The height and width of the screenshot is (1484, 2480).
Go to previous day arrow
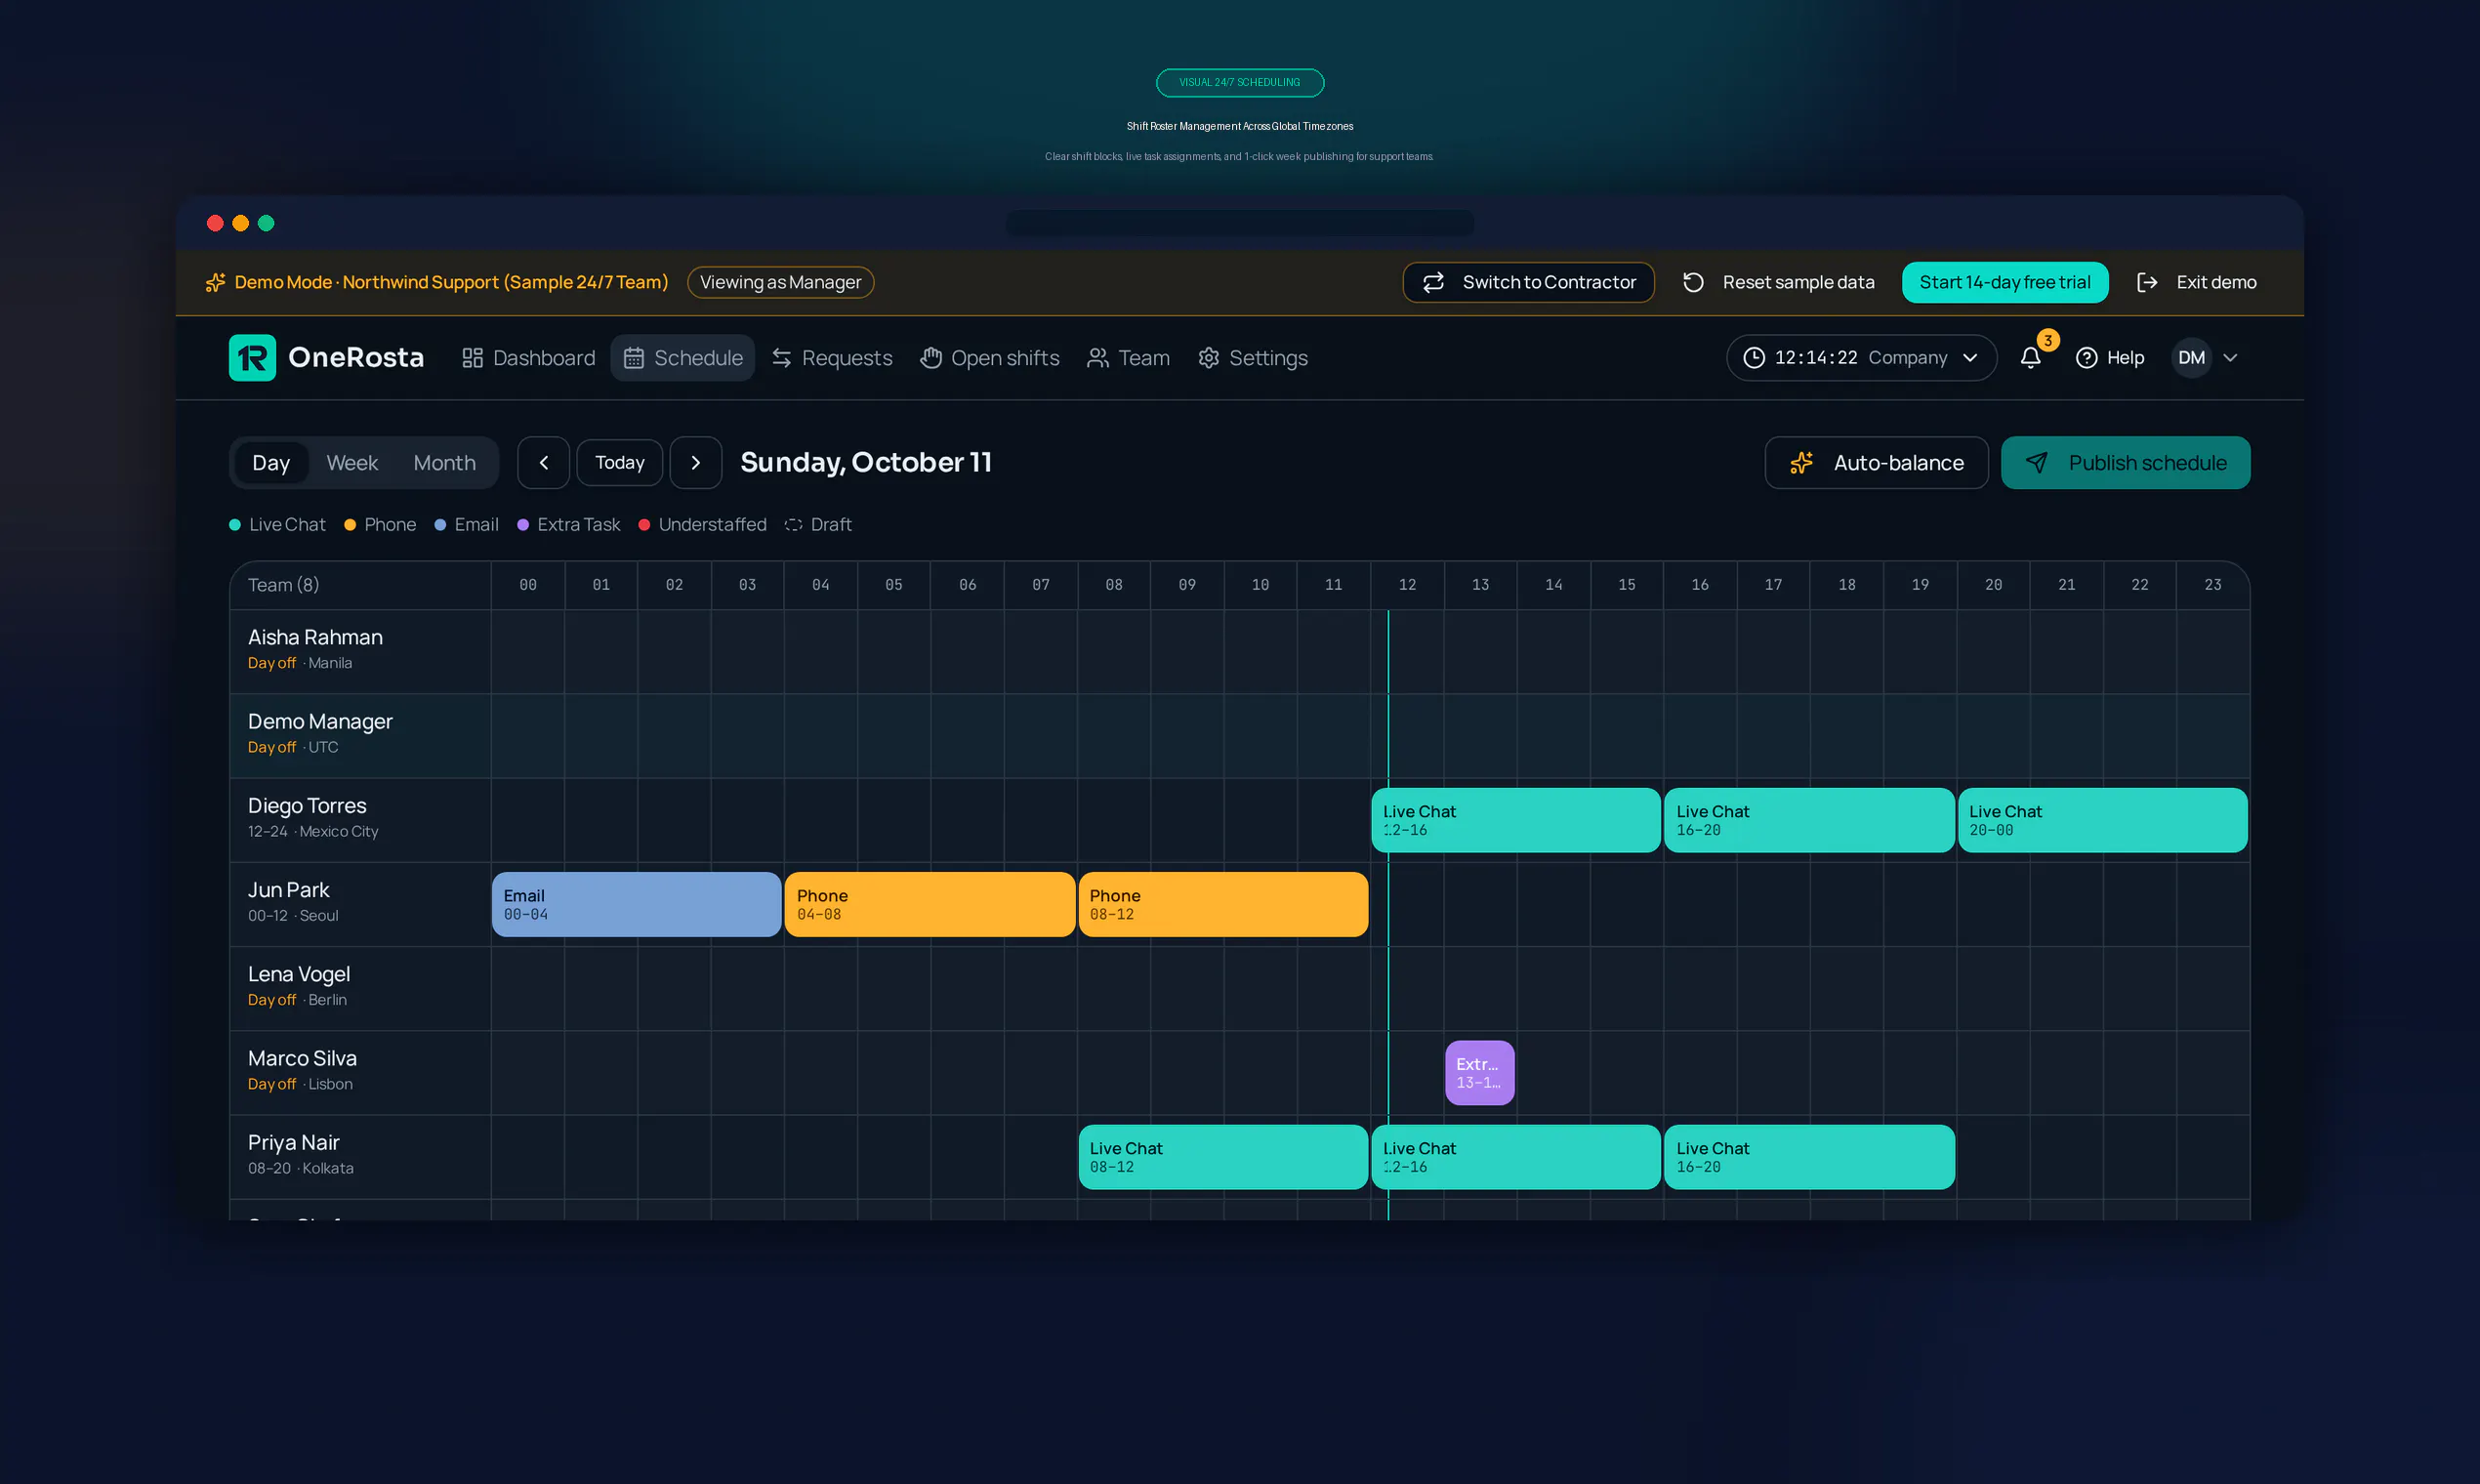[x=543, y=462]
